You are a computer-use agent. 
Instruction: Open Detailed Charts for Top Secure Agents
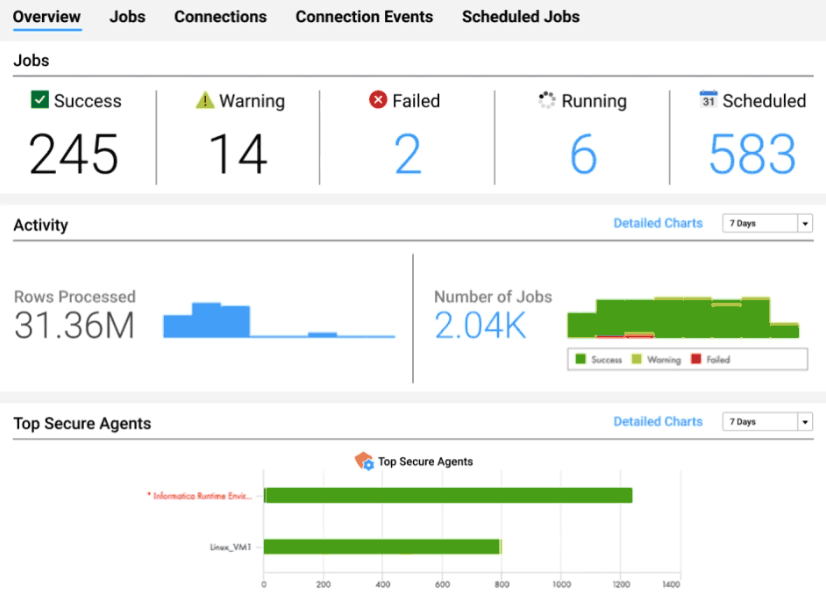pos(658,422)
